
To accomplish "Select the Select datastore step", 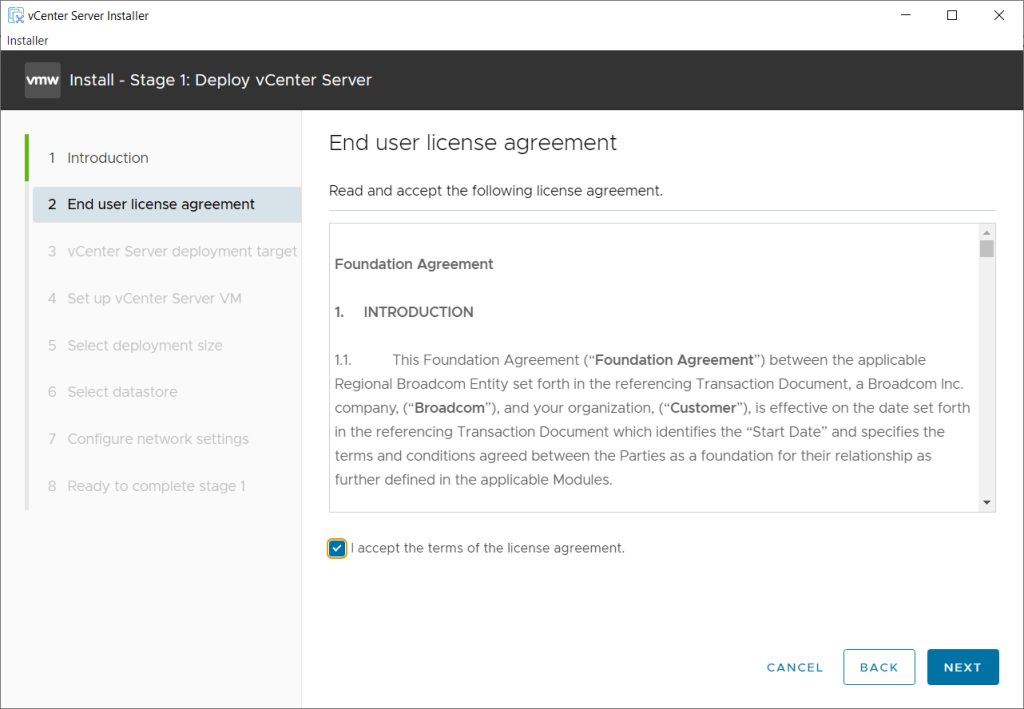I will point(122,392).
